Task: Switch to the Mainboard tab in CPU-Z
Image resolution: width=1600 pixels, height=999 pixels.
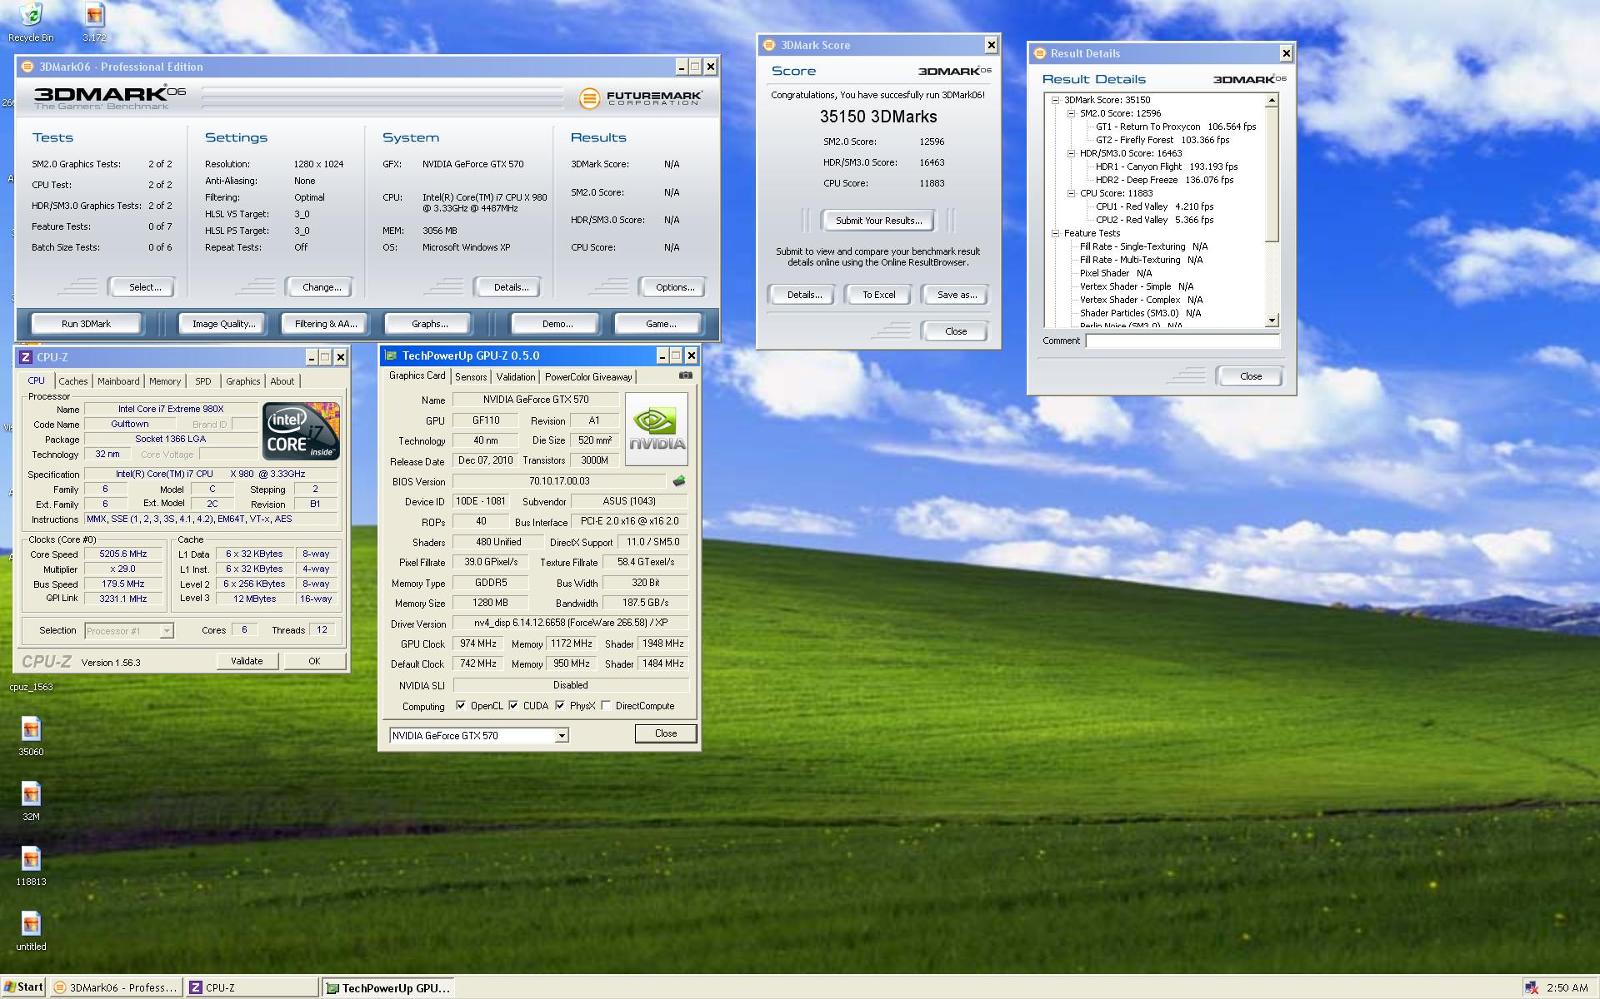Action: pos(118,381)
